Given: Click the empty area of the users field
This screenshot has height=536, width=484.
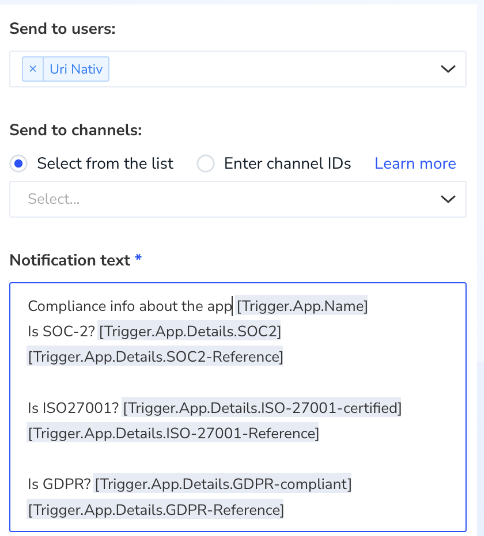Looking at the screenshot, I should 270,69.
